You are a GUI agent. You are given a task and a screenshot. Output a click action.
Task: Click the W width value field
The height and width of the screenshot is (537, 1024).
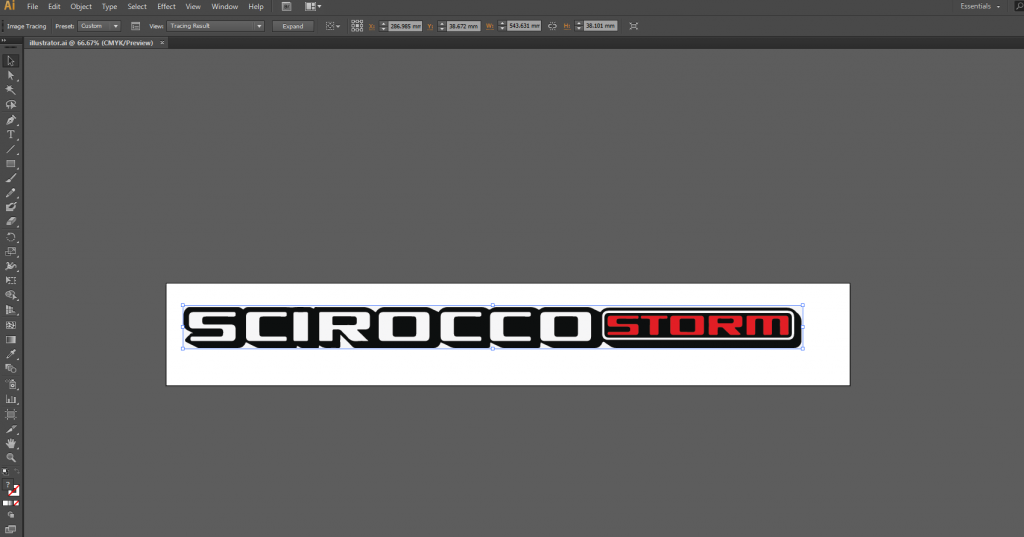point(524,26)
